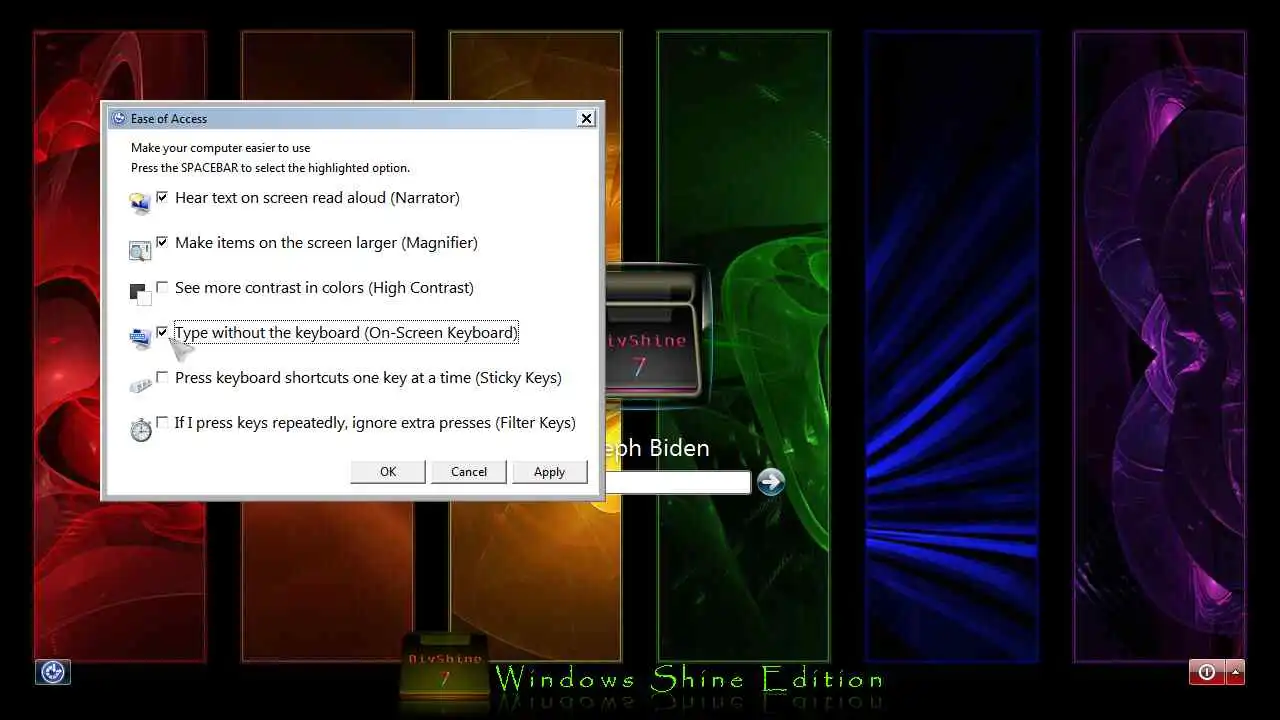
Task: Click the Ease of Access title bar icon
Action: (119, 118)
